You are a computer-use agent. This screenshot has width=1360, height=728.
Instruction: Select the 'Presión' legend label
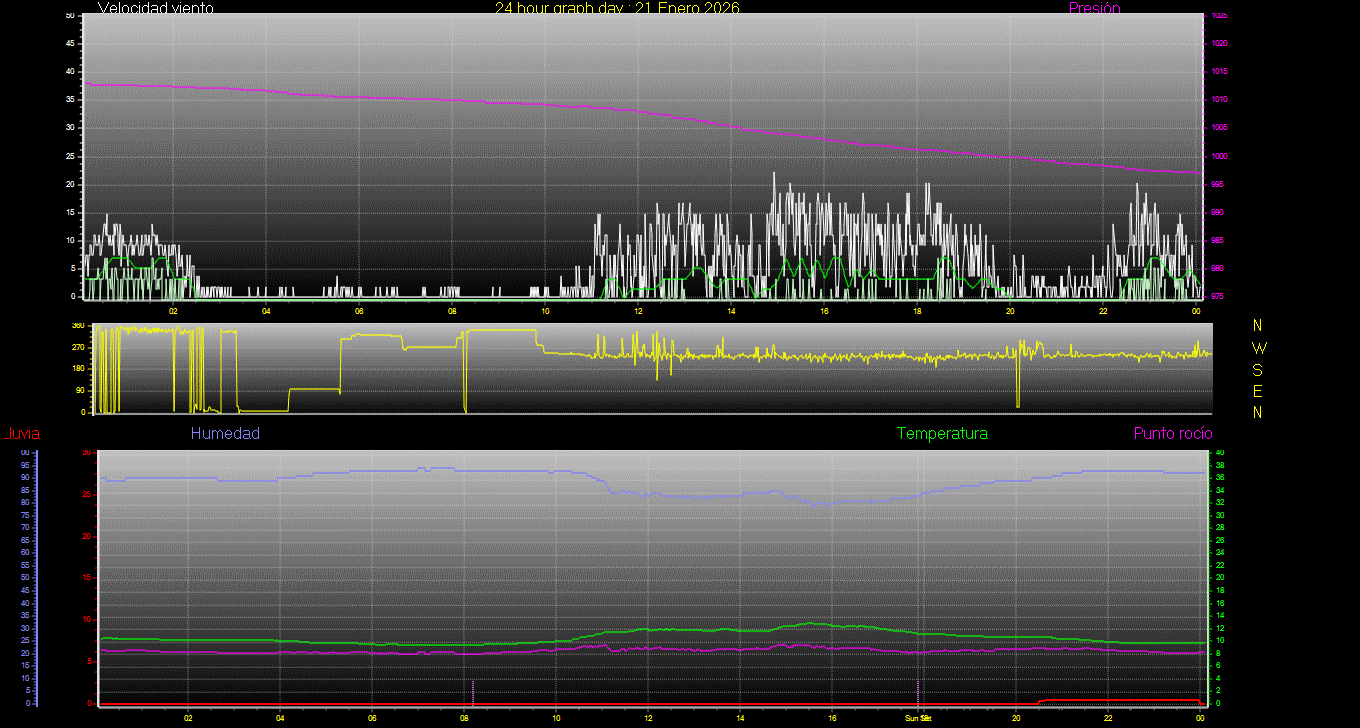click(1094, 8)
